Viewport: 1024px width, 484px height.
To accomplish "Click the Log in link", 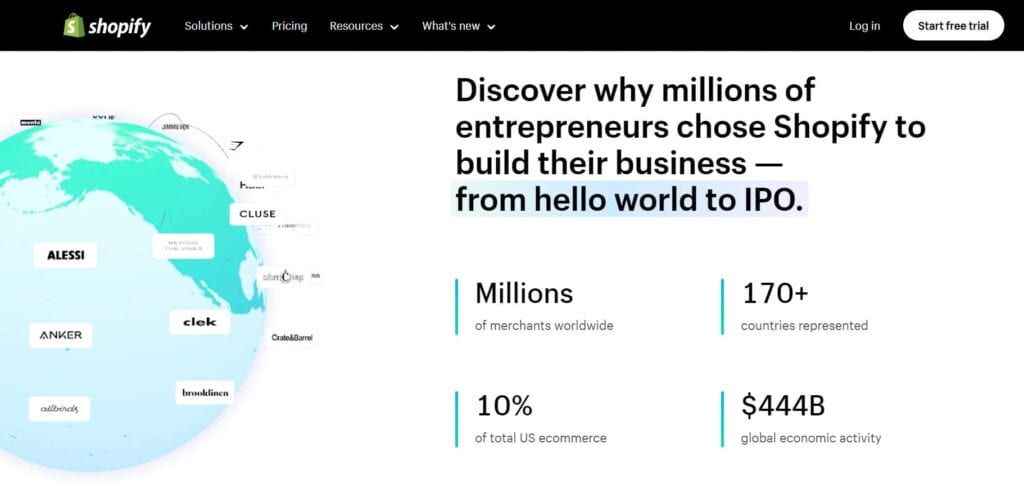I will 864,26.
